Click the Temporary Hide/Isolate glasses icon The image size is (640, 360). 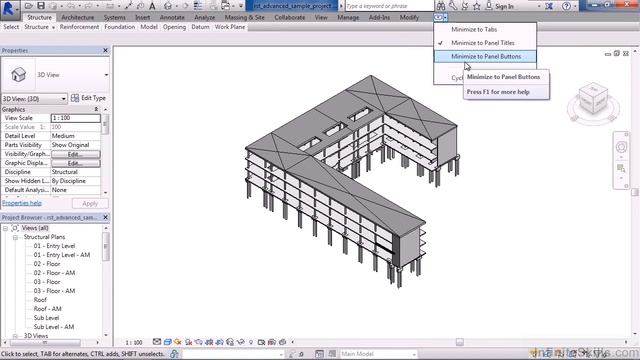pos(241,342)
